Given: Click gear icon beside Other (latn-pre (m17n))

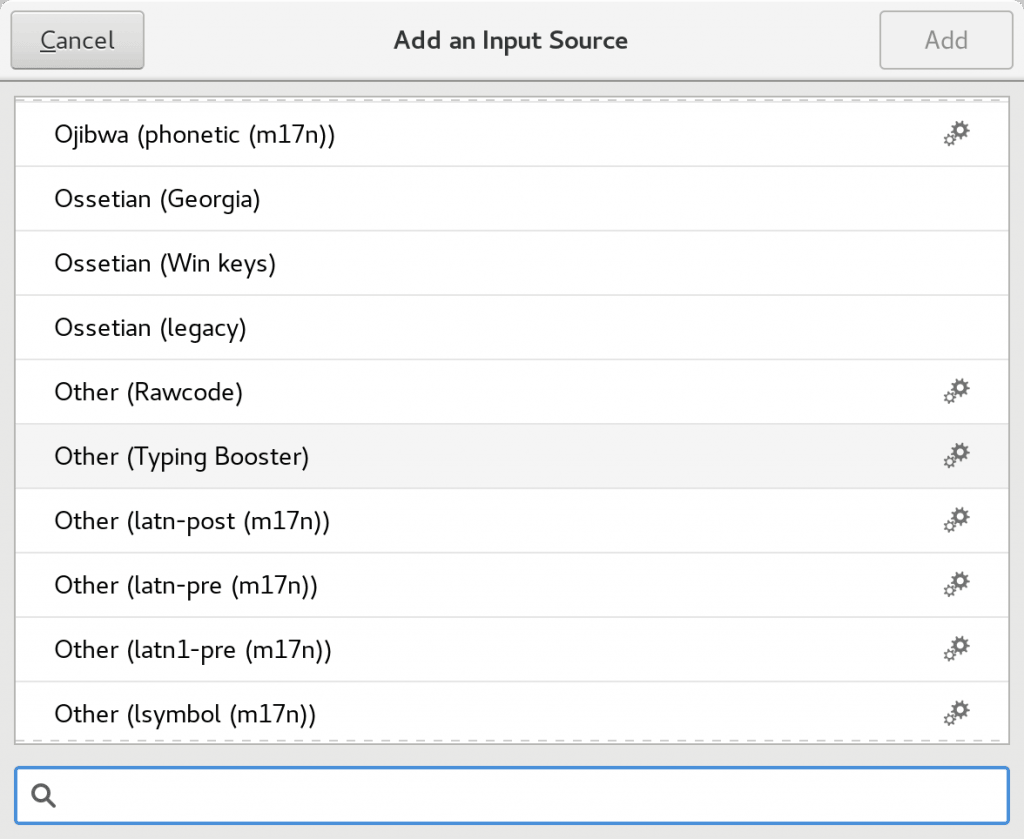Looking at the screenshot, I should tap(957, 585).
